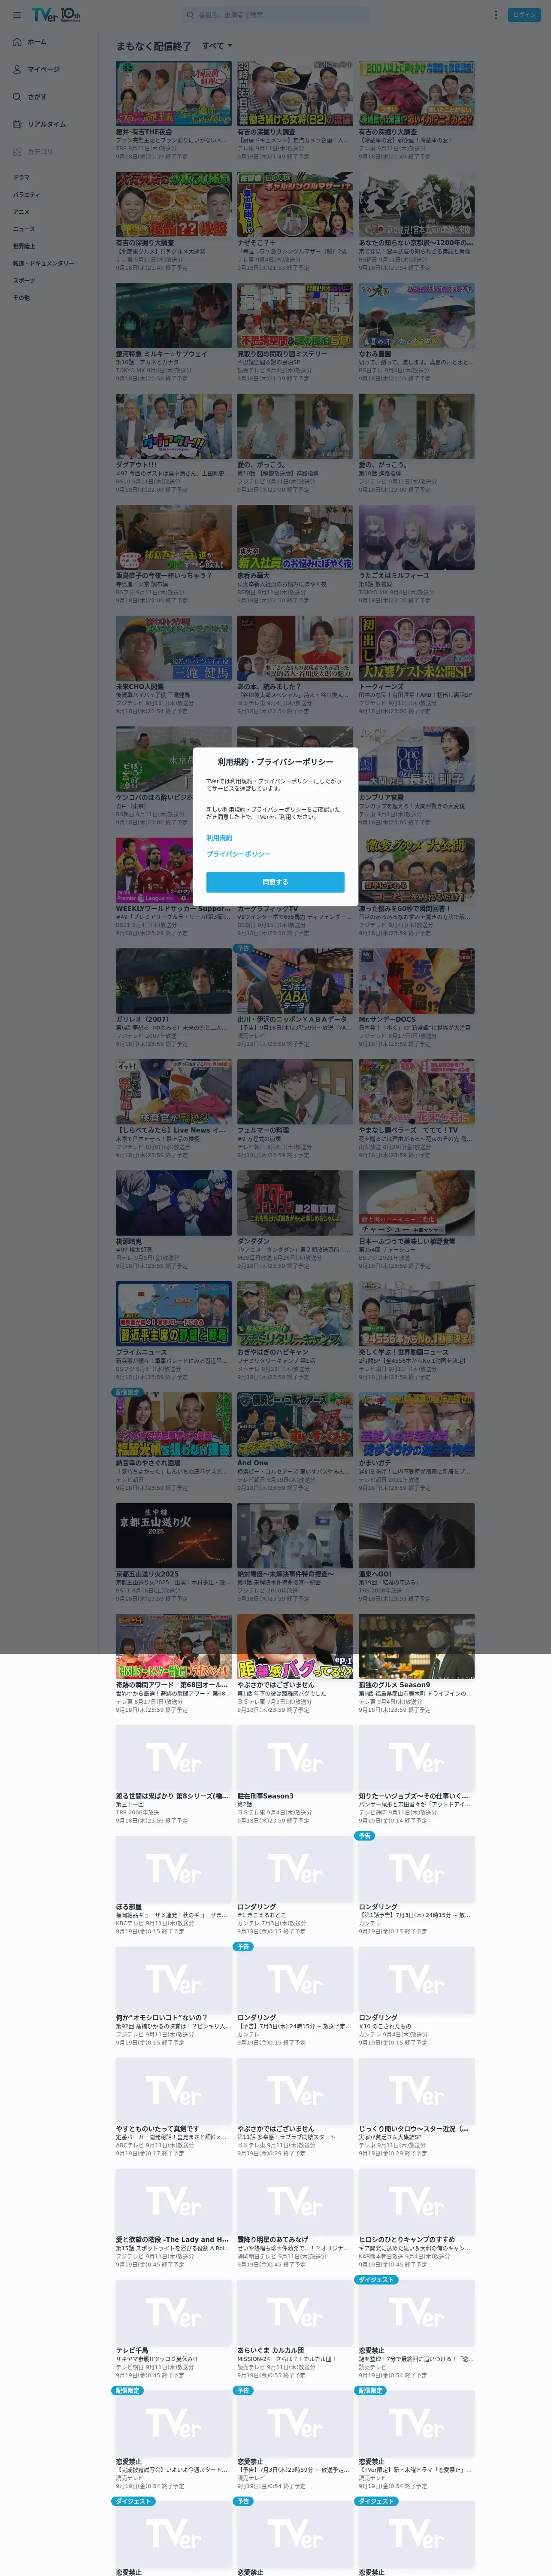Open なぜそこ？+ thumbnail
The image size is (551, 2576).
click(x=295, y=203)
